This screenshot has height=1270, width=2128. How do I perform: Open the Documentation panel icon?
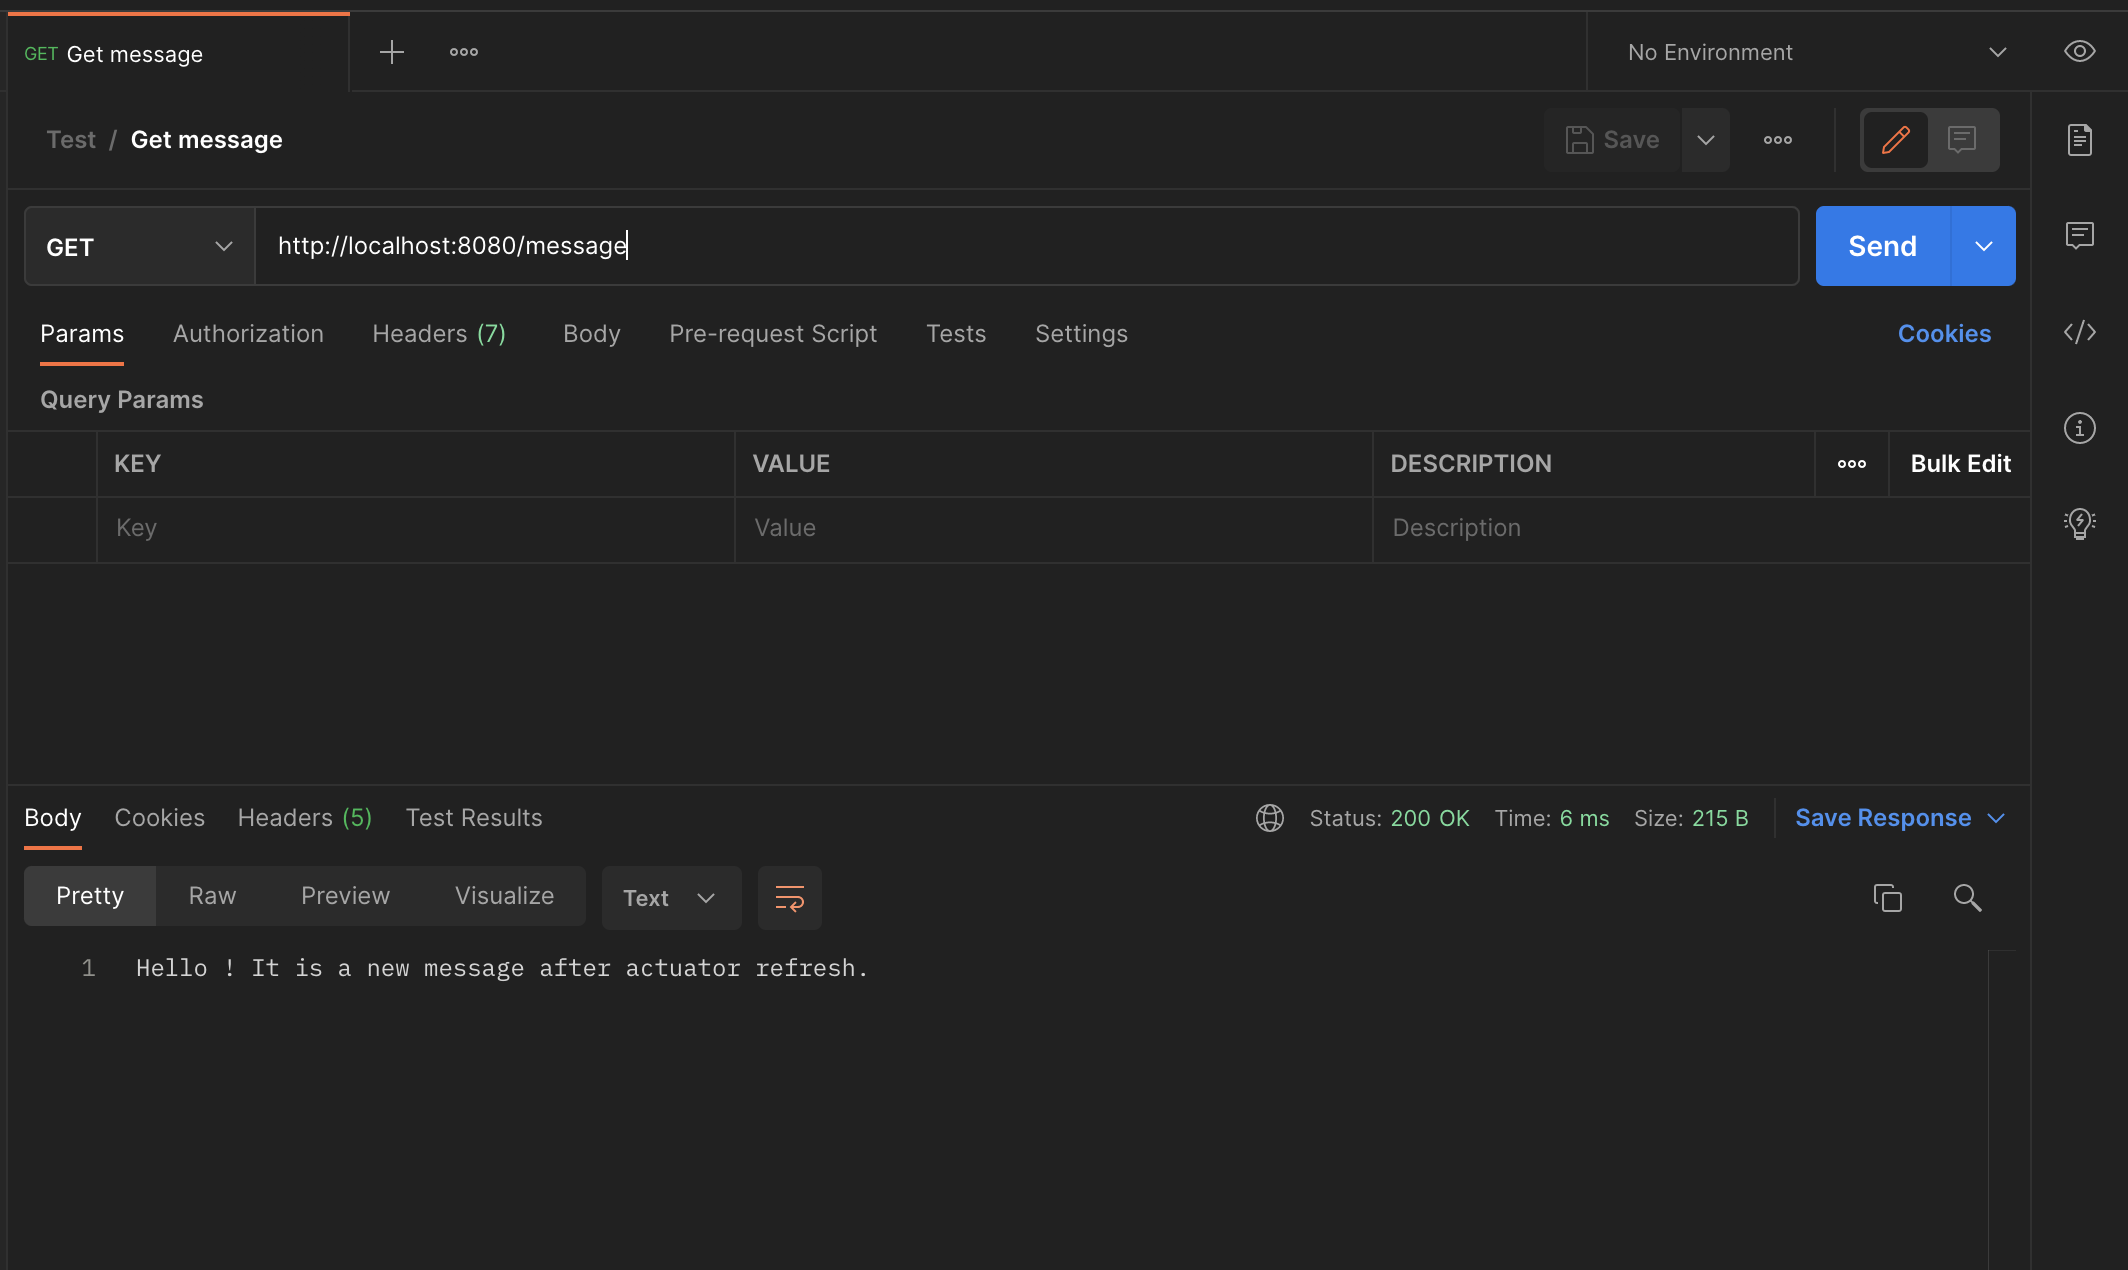click(x=2080, y=140)
